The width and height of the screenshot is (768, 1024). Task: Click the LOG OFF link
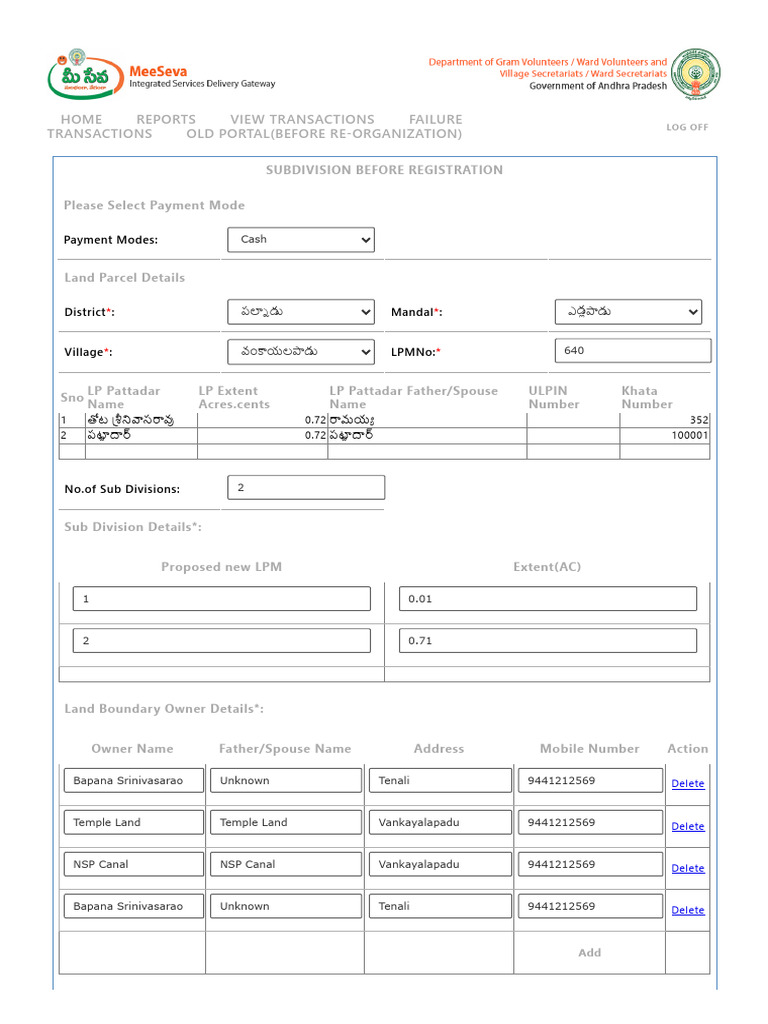coord(687,127)
